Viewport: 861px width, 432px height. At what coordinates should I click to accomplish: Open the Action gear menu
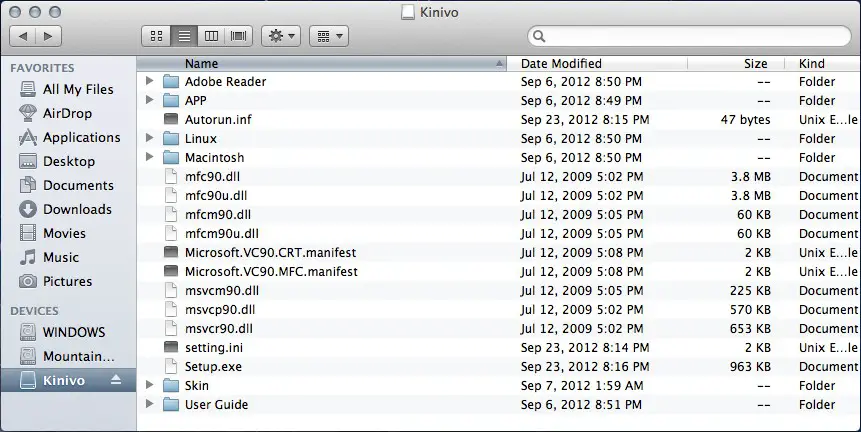(x=281, y=36)
